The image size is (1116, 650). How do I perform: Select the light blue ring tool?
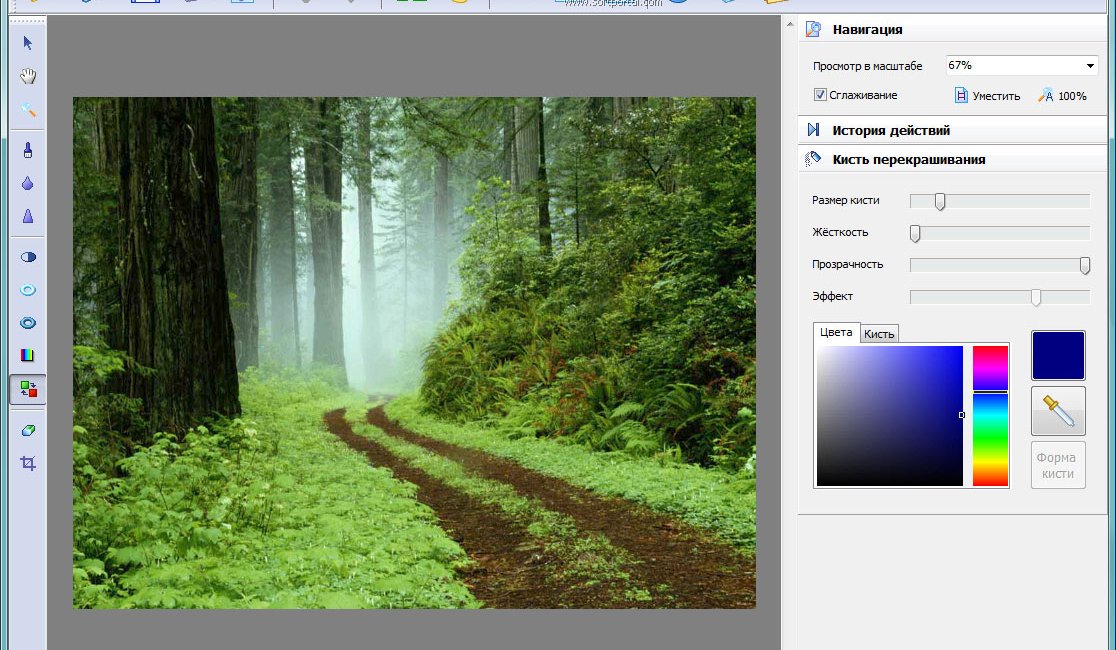[28, 290]
